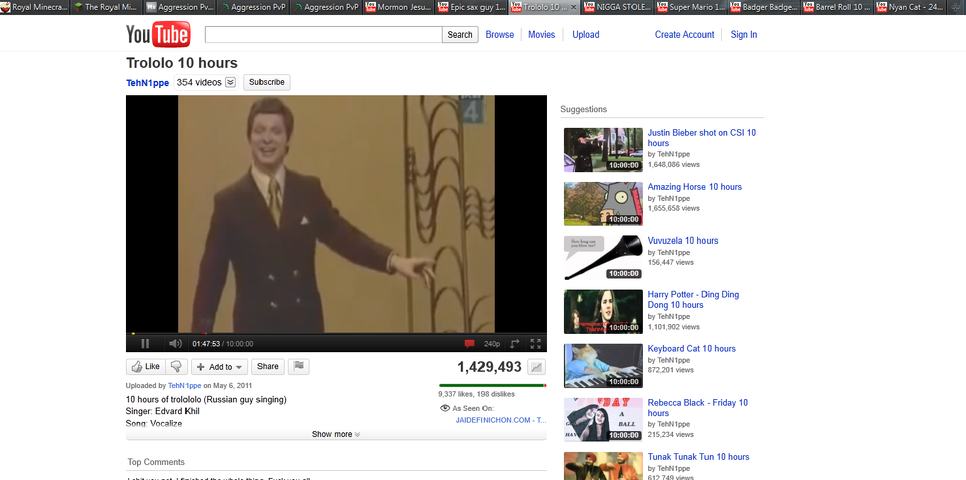Viewport: 966px width, 480px height.
Task: Click the Tunak Tunak Tun thumbnail
Action: tap(603, 466)
